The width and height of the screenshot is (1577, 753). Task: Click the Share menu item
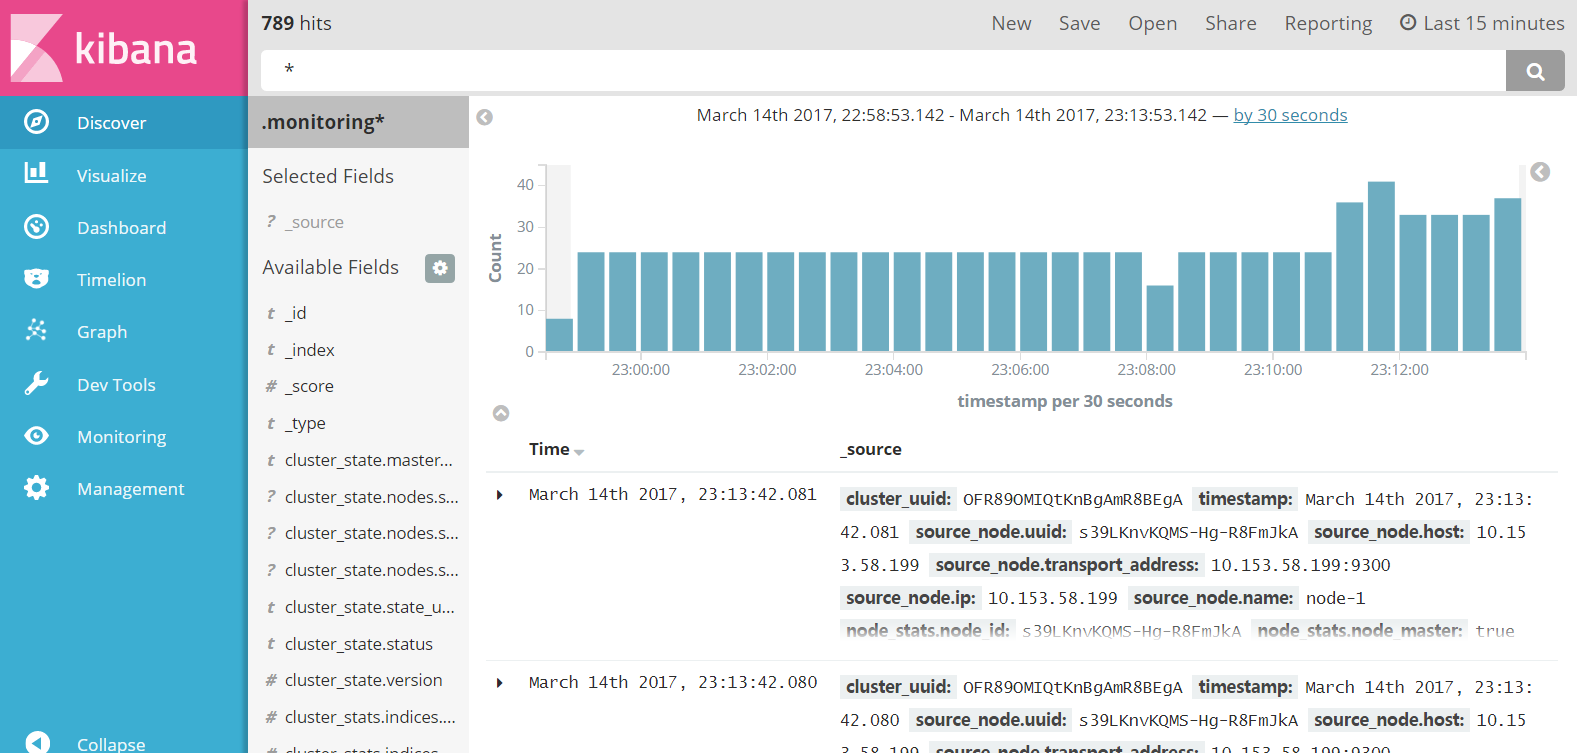[x=1230, y=23]
